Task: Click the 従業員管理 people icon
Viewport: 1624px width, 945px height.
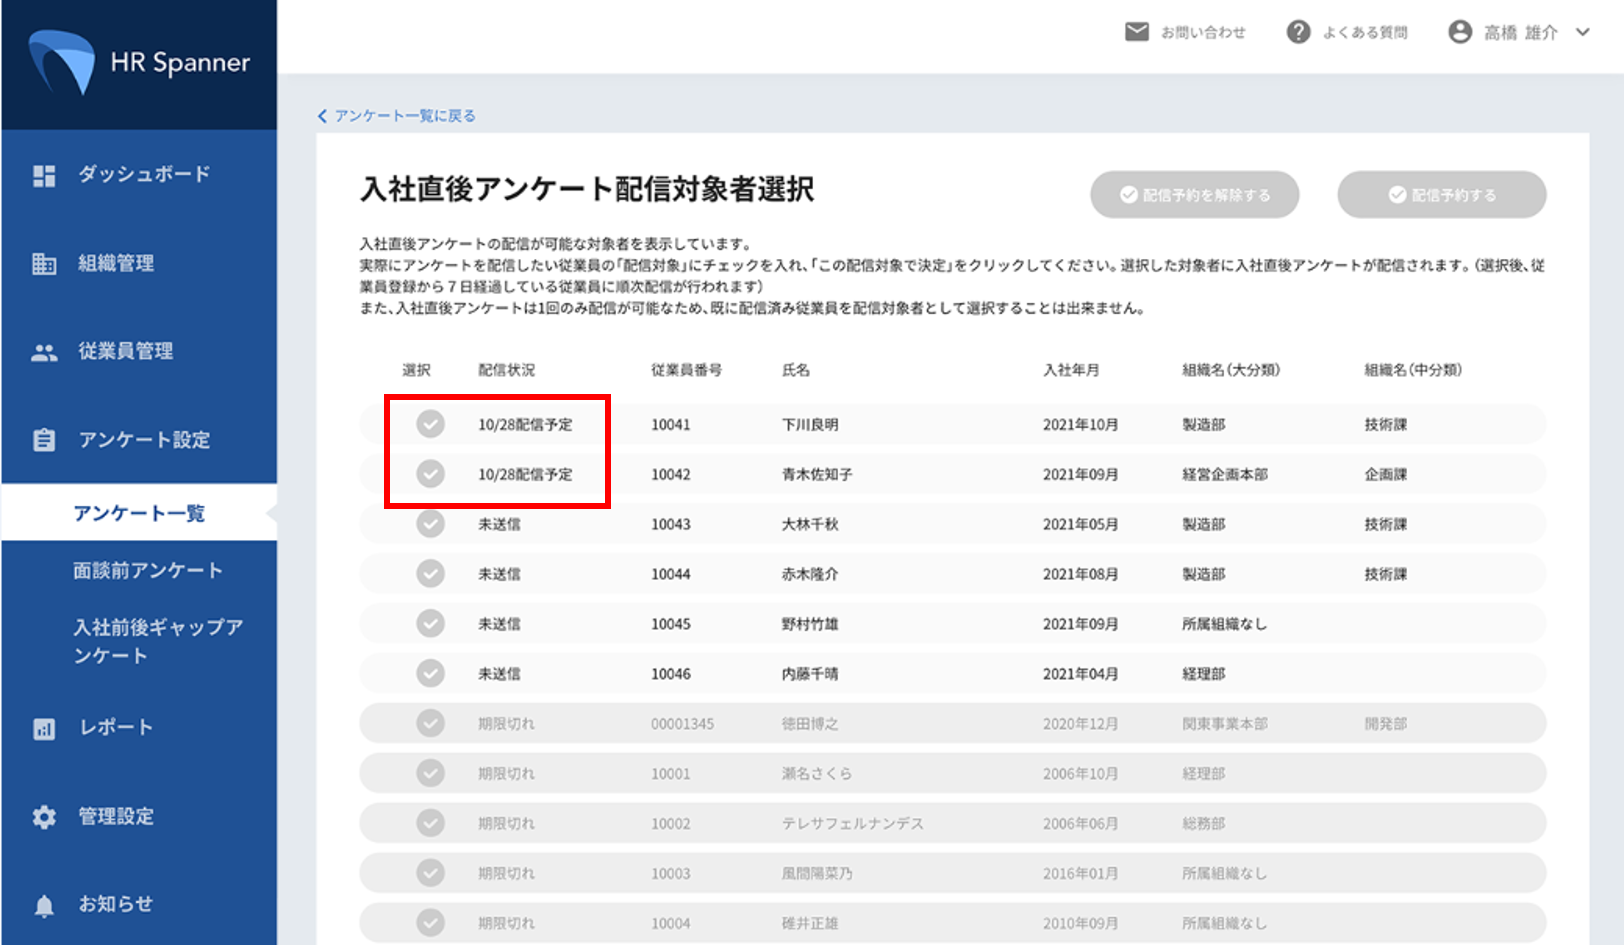Action: tap(44, 352)
